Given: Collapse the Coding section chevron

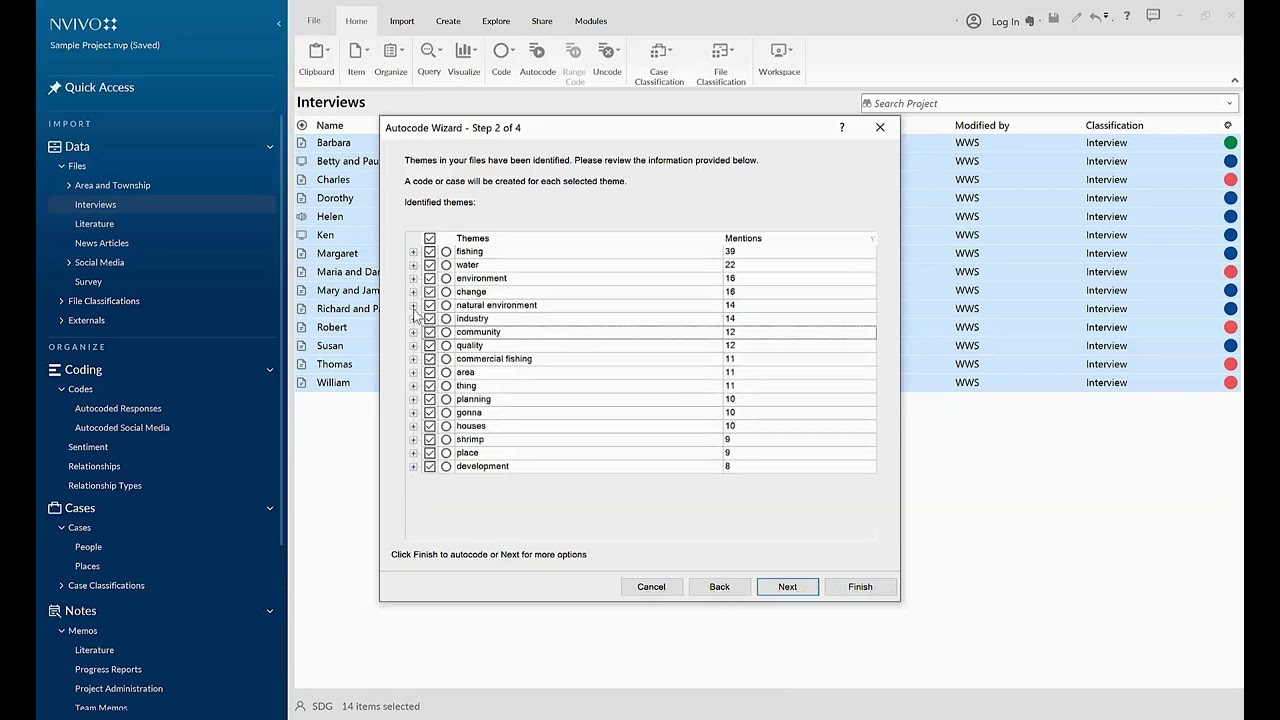Looking at the screenshot, I should [x=269, y=370].
